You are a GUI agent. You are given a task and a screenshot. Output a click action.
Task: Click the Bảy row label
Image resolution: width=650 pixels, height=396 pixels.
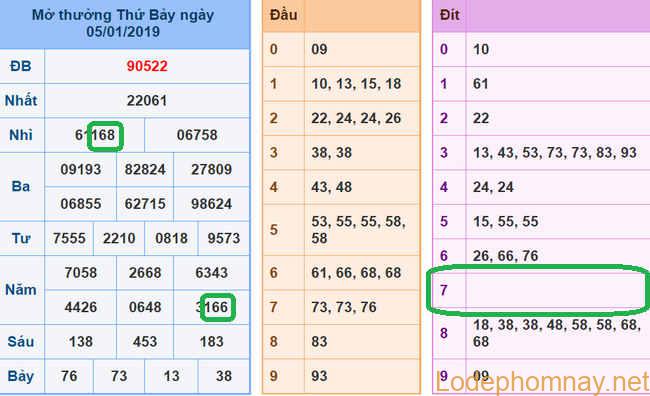coord(21,376)
